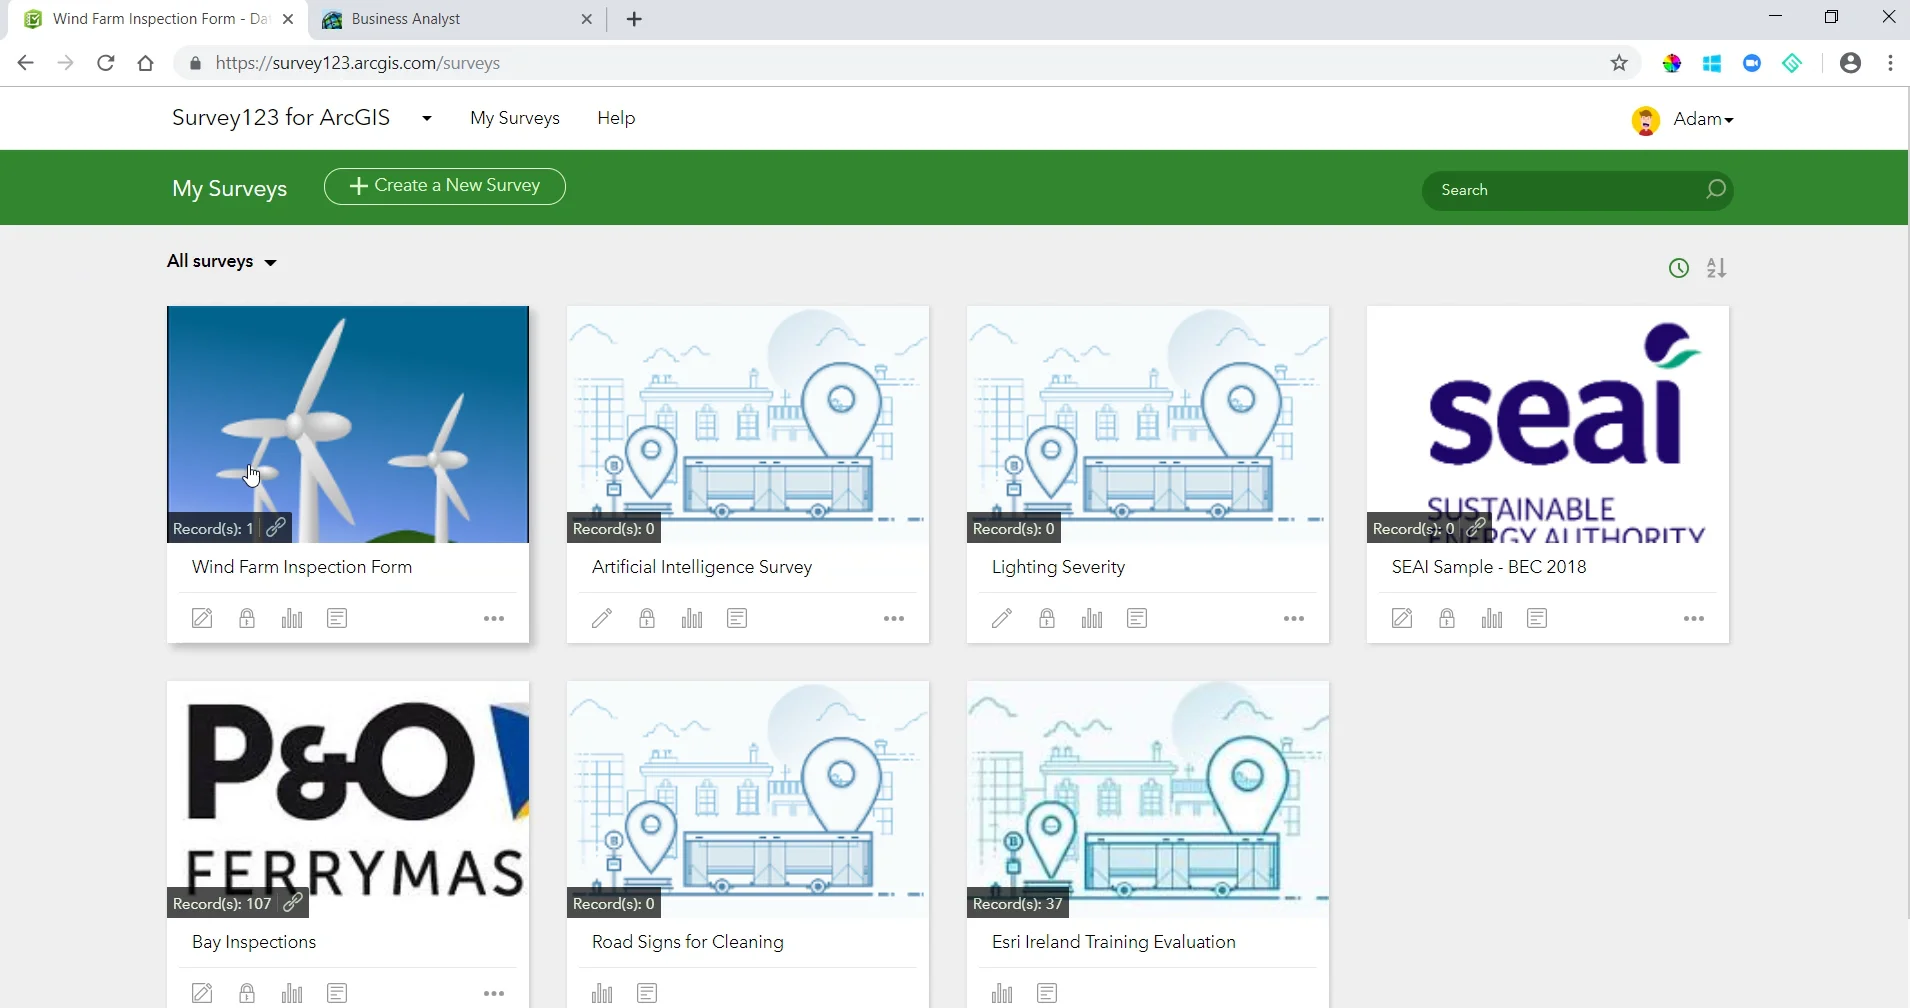The width and height of the screenshot is (1910, 1008).
Task: Open the wind turbine thumbnail of Wind Farm Inspection Form
Action: click(x=348, y=424)
